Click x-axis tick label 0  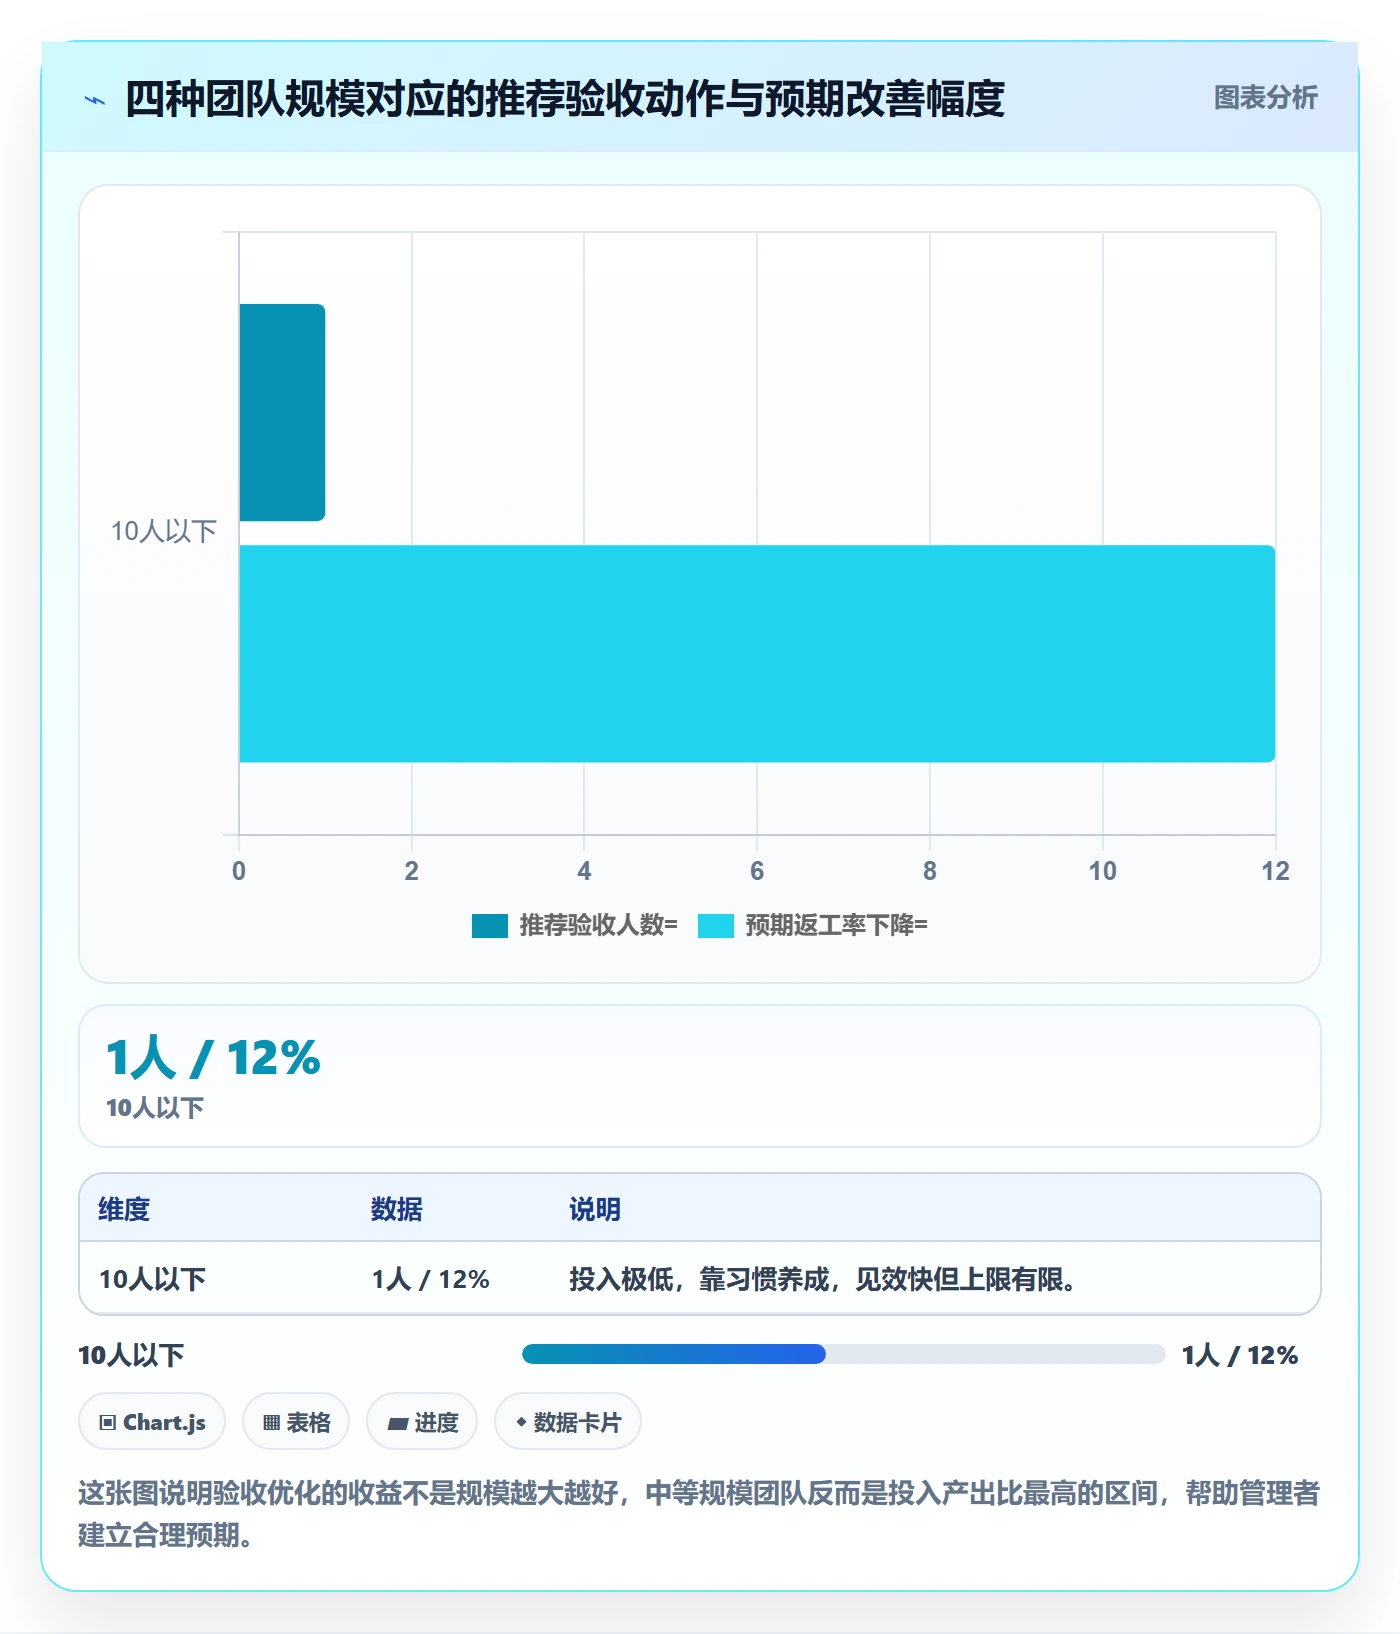pos(239,871)
